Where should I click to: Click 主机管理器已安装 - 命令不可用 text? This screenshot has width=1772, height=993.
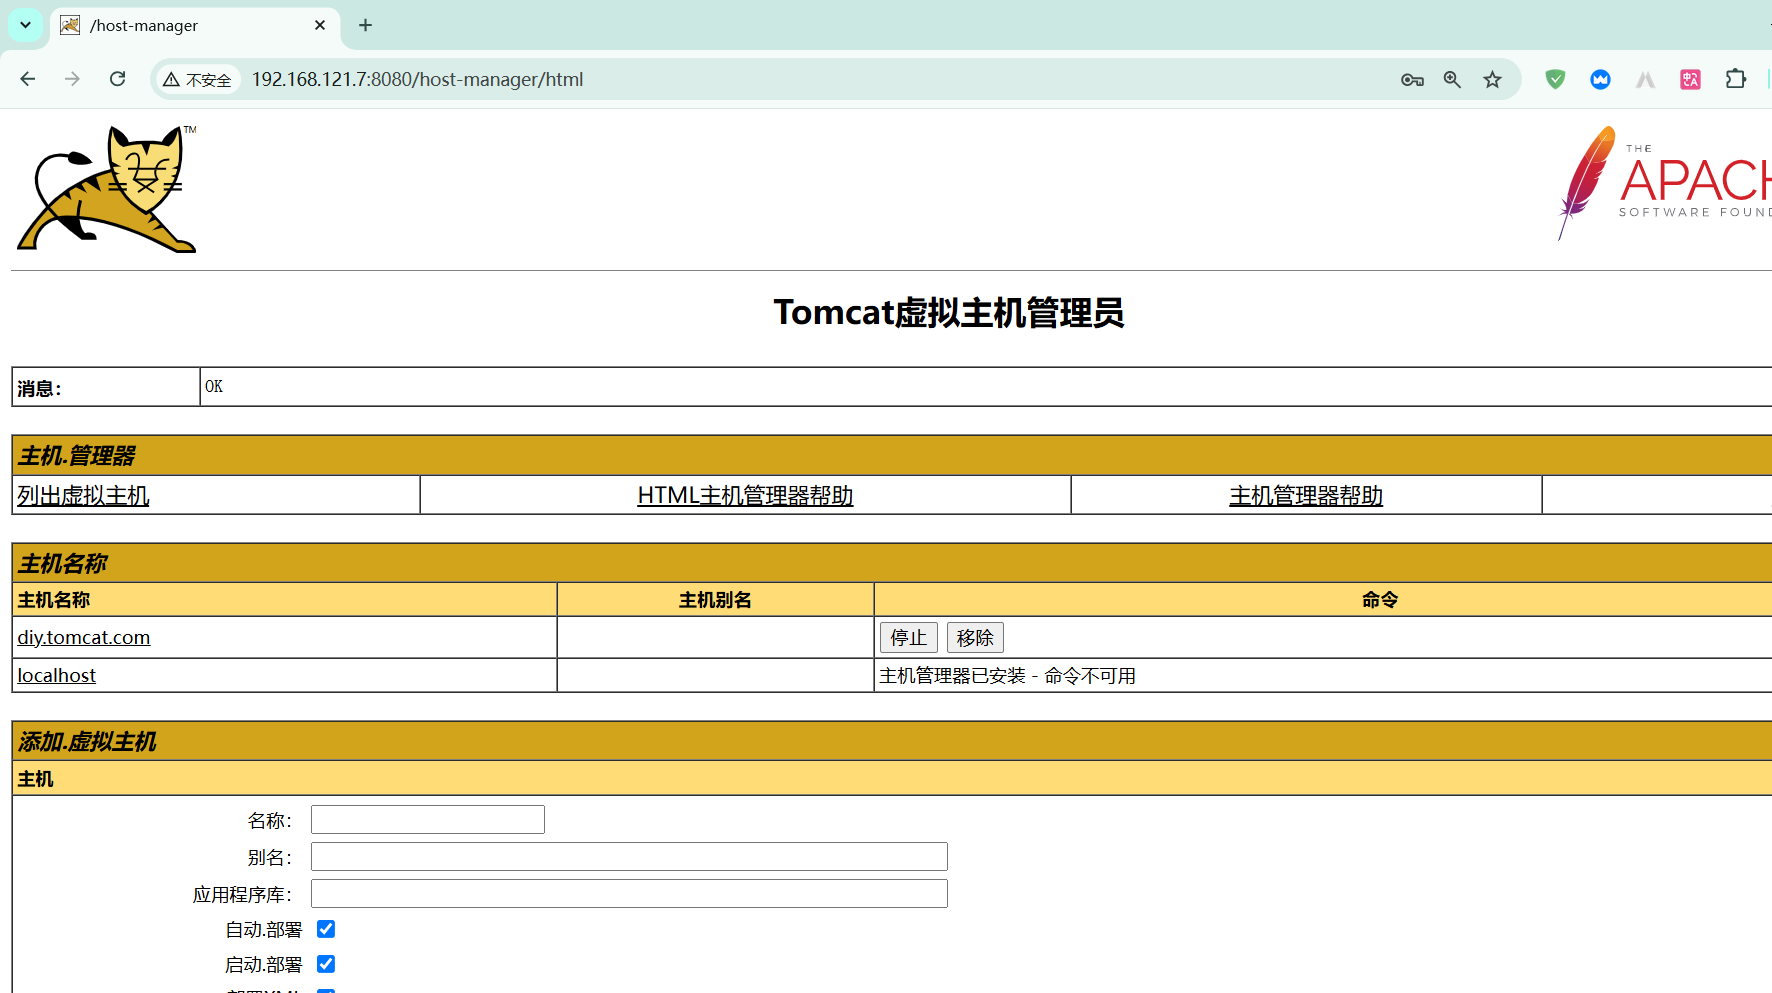pos(1007,675)
